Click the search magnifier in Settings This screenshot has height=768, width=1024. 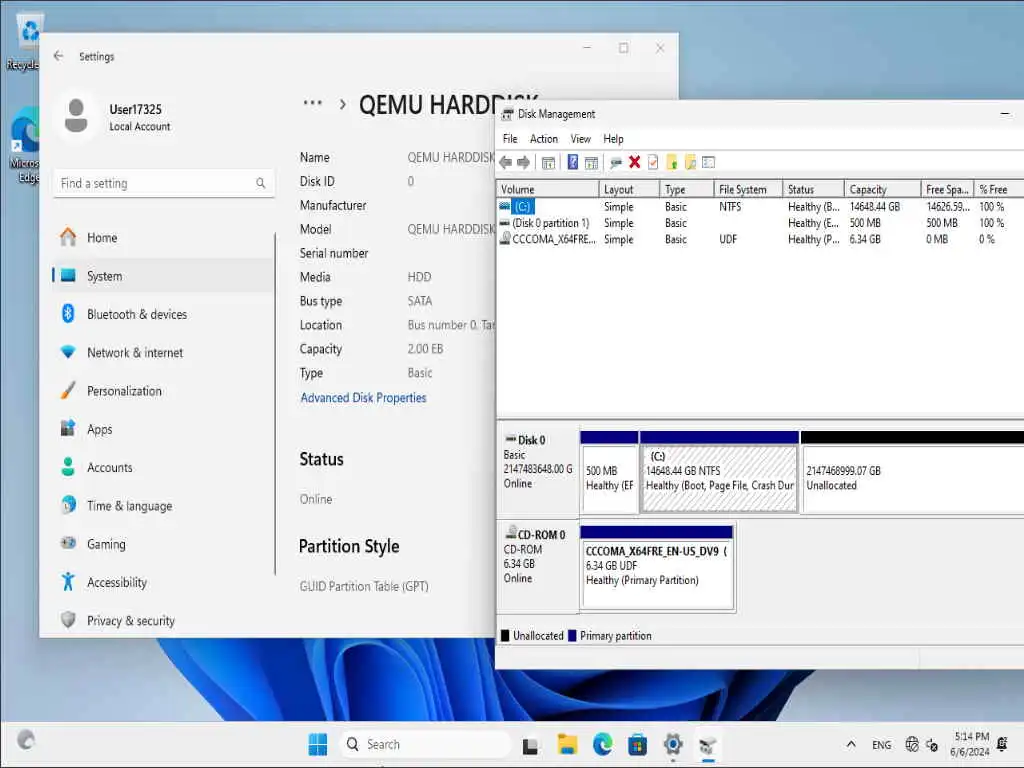[261, 184]
